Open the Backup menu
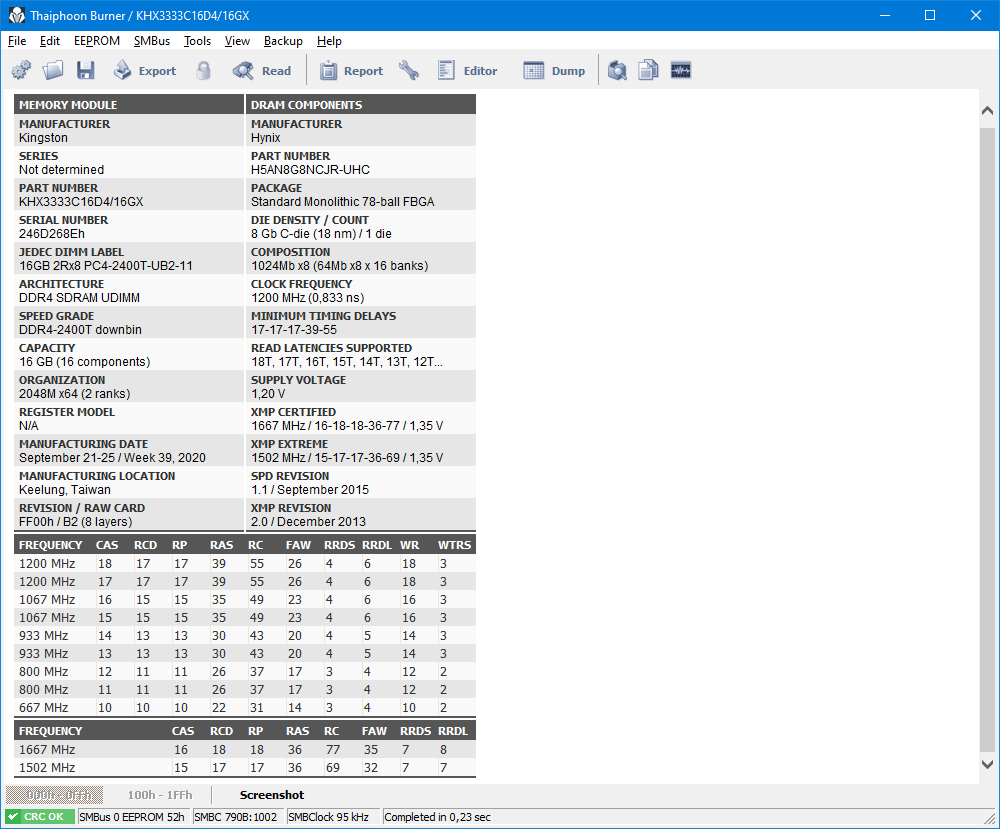 coord(283,41)
